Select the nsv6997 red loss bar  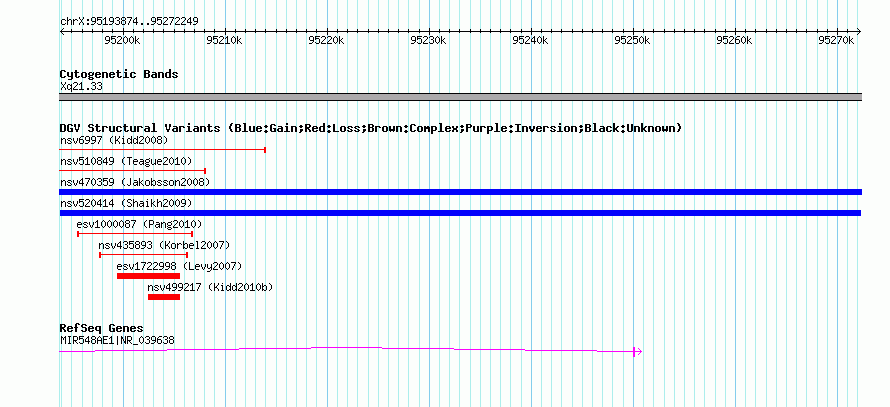point(162,150)
